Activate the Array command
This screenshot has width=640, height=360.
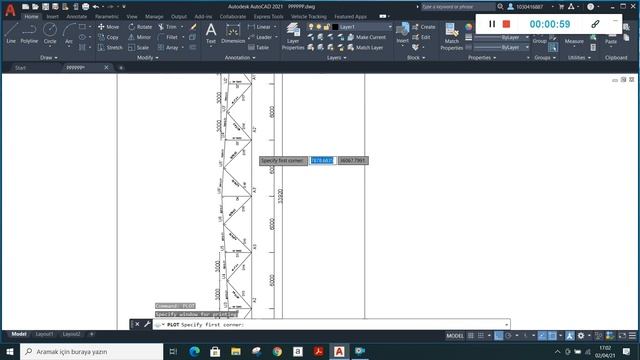tap(168, 47)
